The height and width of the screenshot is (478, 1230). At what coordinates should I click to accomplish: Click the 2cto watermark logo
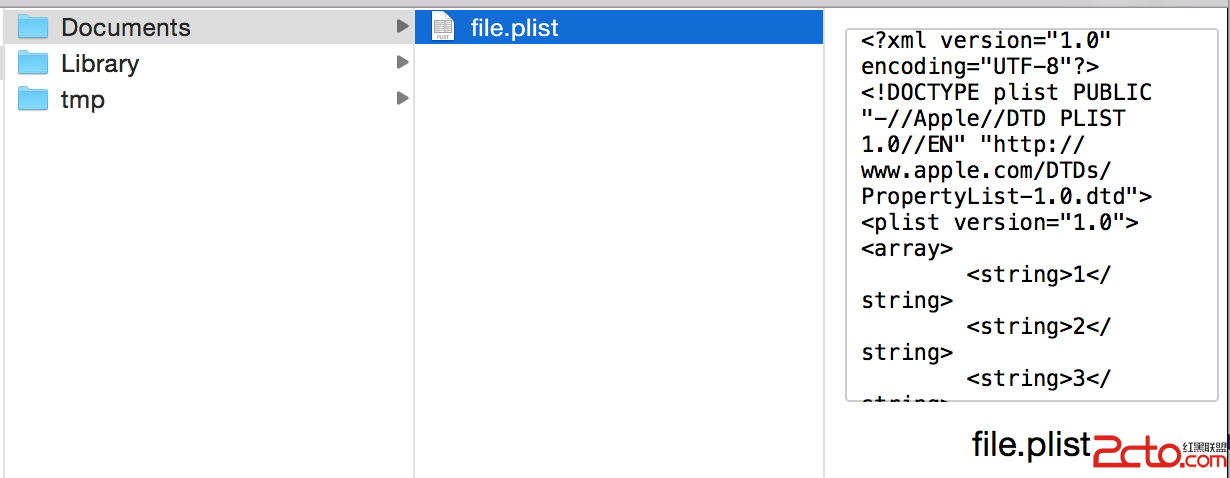(1136, 452)
